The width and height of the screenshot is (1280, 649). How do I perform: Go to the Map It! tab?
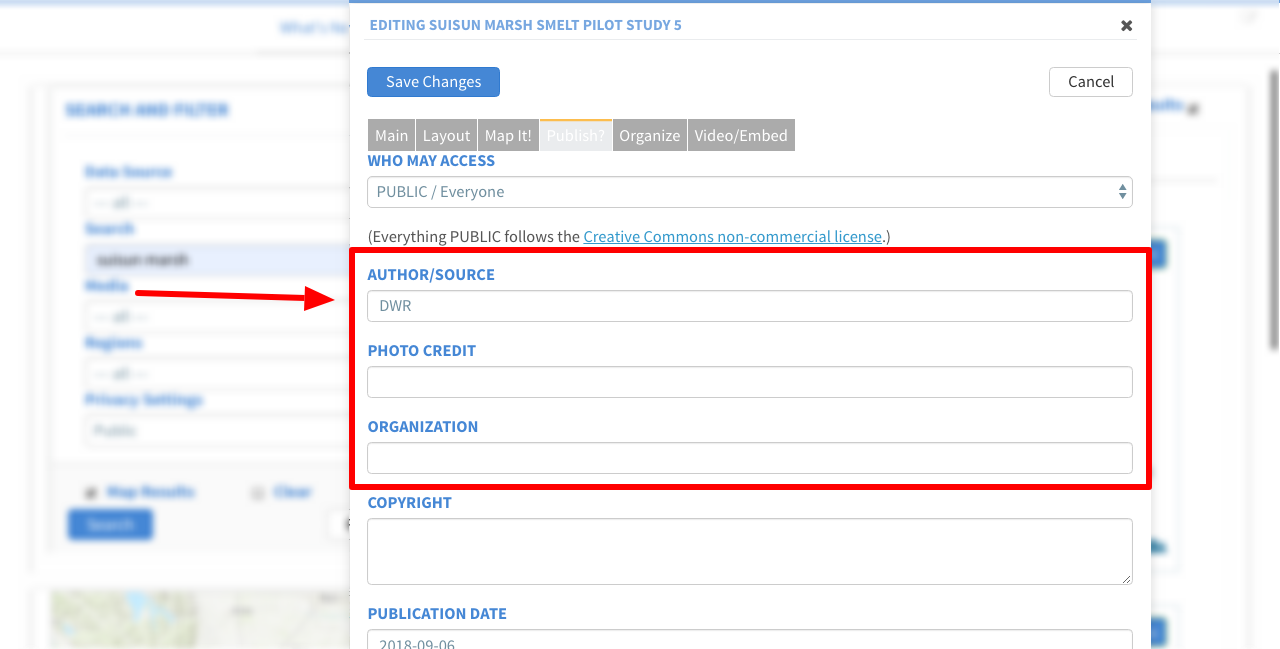(x=508, y=136)
